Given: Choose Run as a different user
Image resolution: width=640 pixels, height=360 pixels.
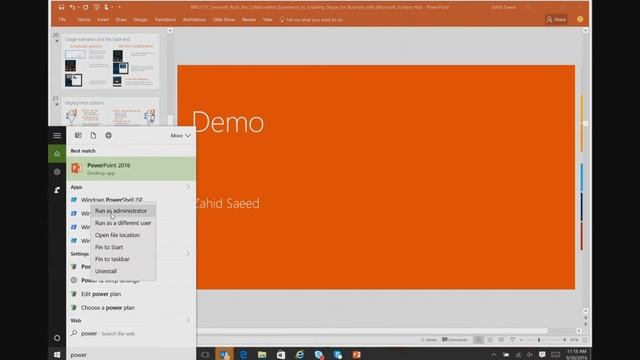Looking at the screenshot, I should pos(123,223).
